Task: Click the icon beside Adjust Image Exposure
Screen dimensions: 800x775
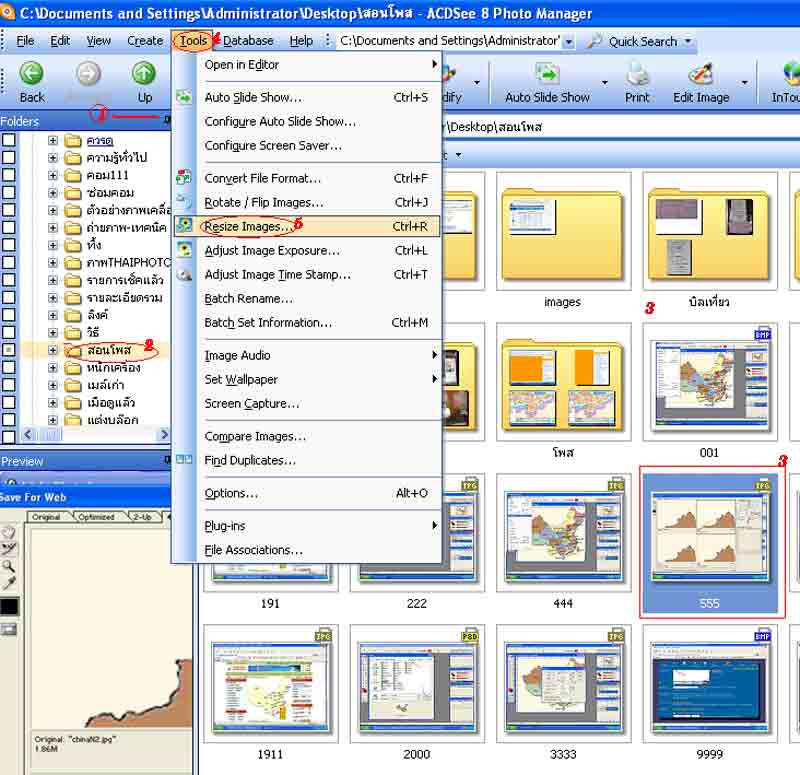Action: (184, 249)
